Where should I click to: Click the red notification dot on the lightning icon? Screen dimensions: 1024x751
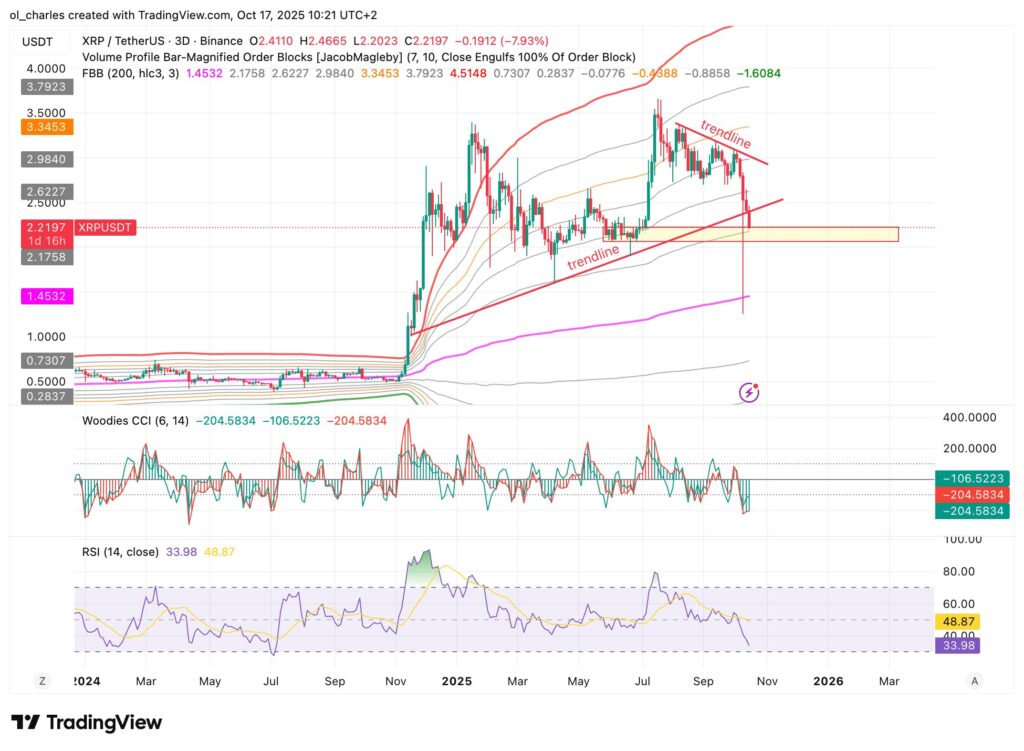tap(756, 384)
